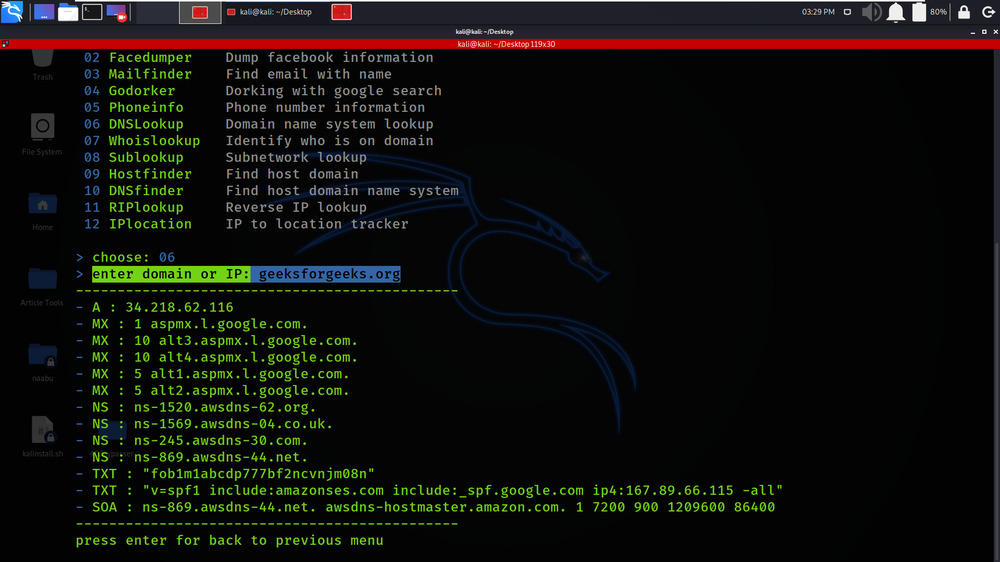Click the '02 Facedumper' menu row
Image resolution: width=1000 pixels, height=562 pixels.
(258, 57)
